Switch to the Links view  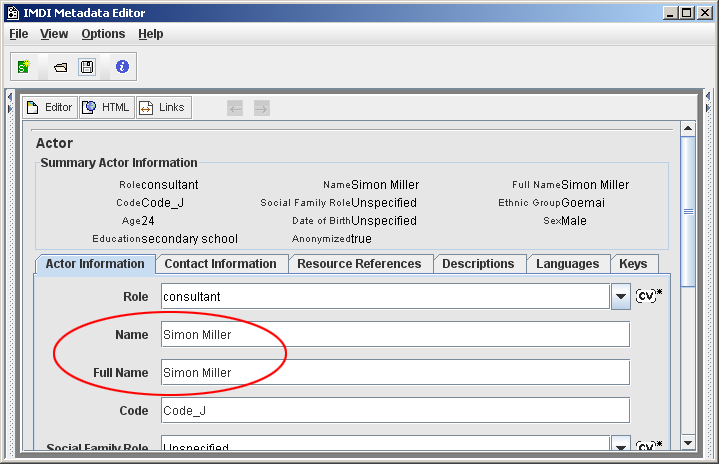click(162, 108)
